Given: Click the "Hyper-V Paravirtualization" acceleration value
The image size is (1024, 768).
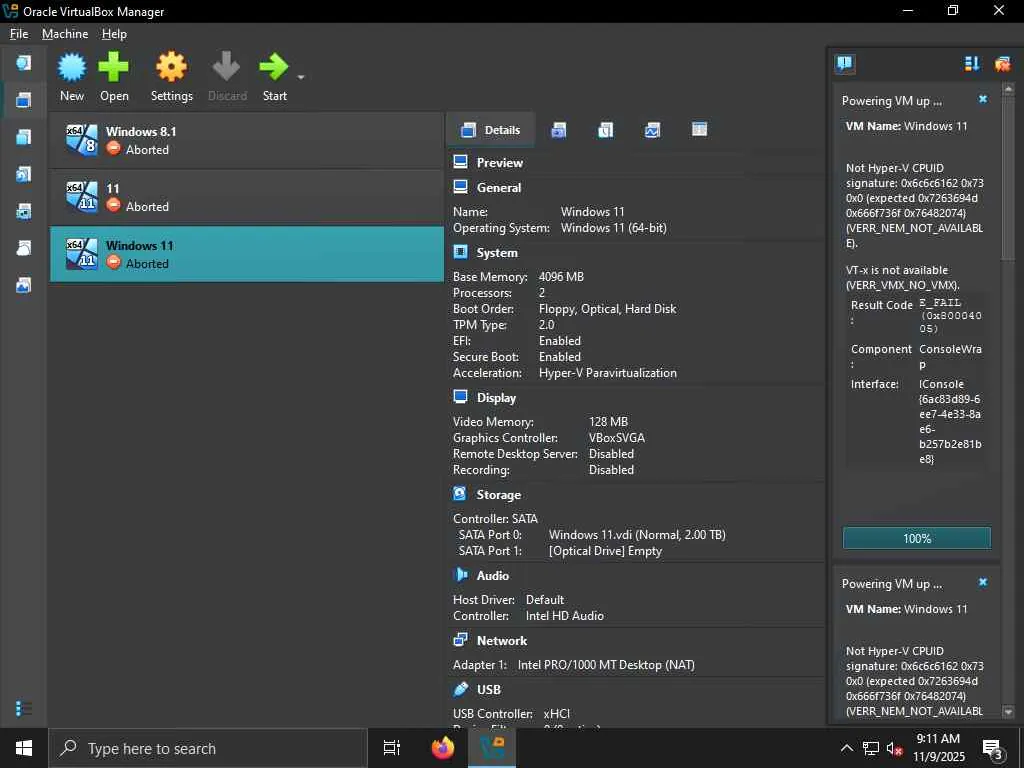Looking at the screenshot, I should click(607, 373).
